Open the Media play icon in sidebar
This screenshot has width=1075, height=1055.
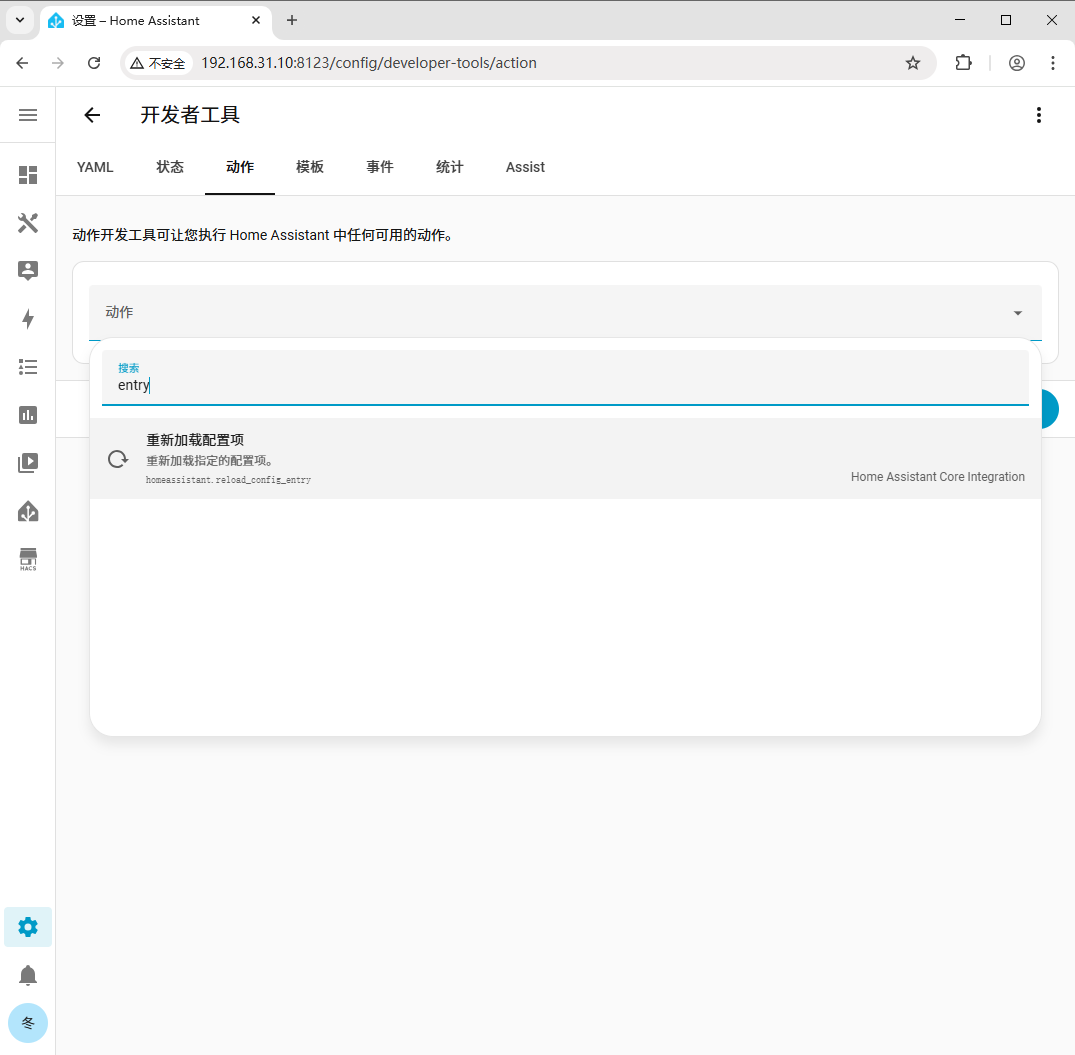coord(27,463)
